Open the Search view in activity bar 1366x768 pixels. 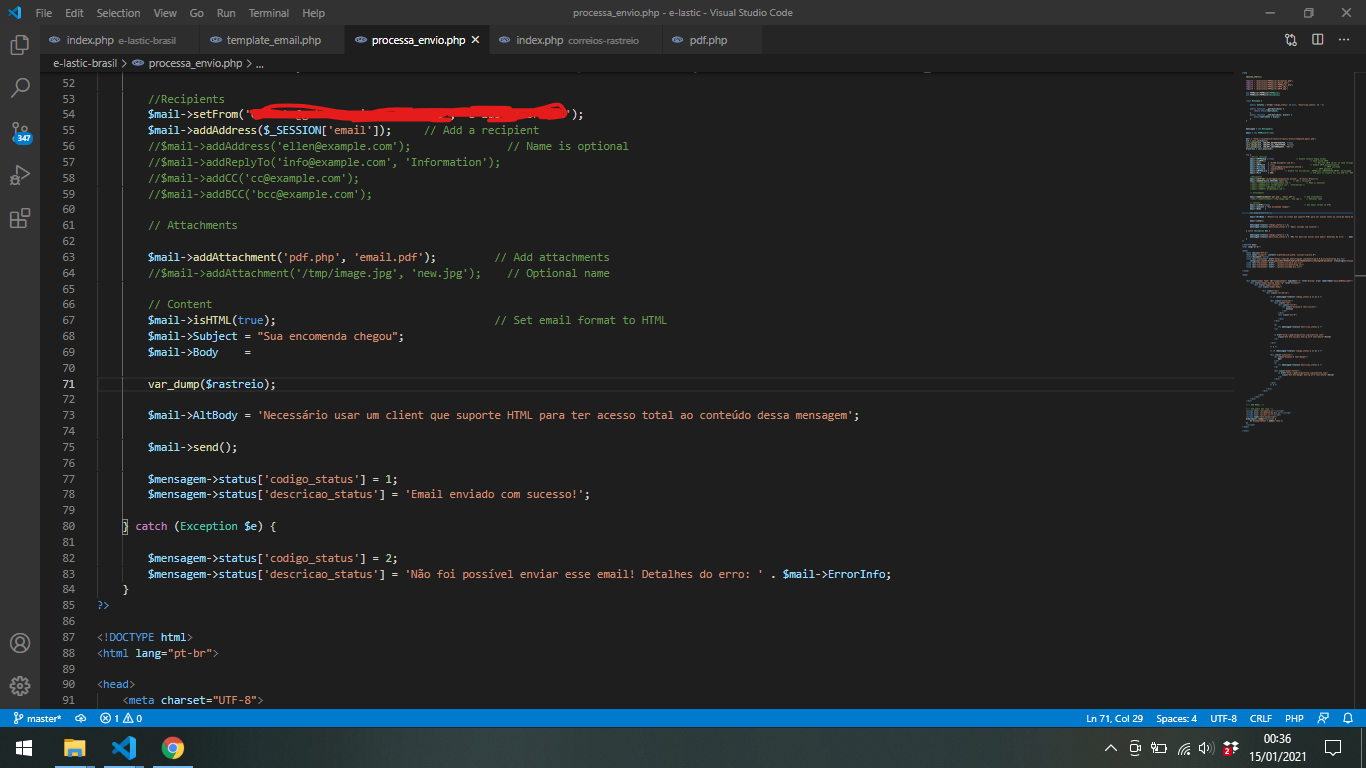[19, 88]
